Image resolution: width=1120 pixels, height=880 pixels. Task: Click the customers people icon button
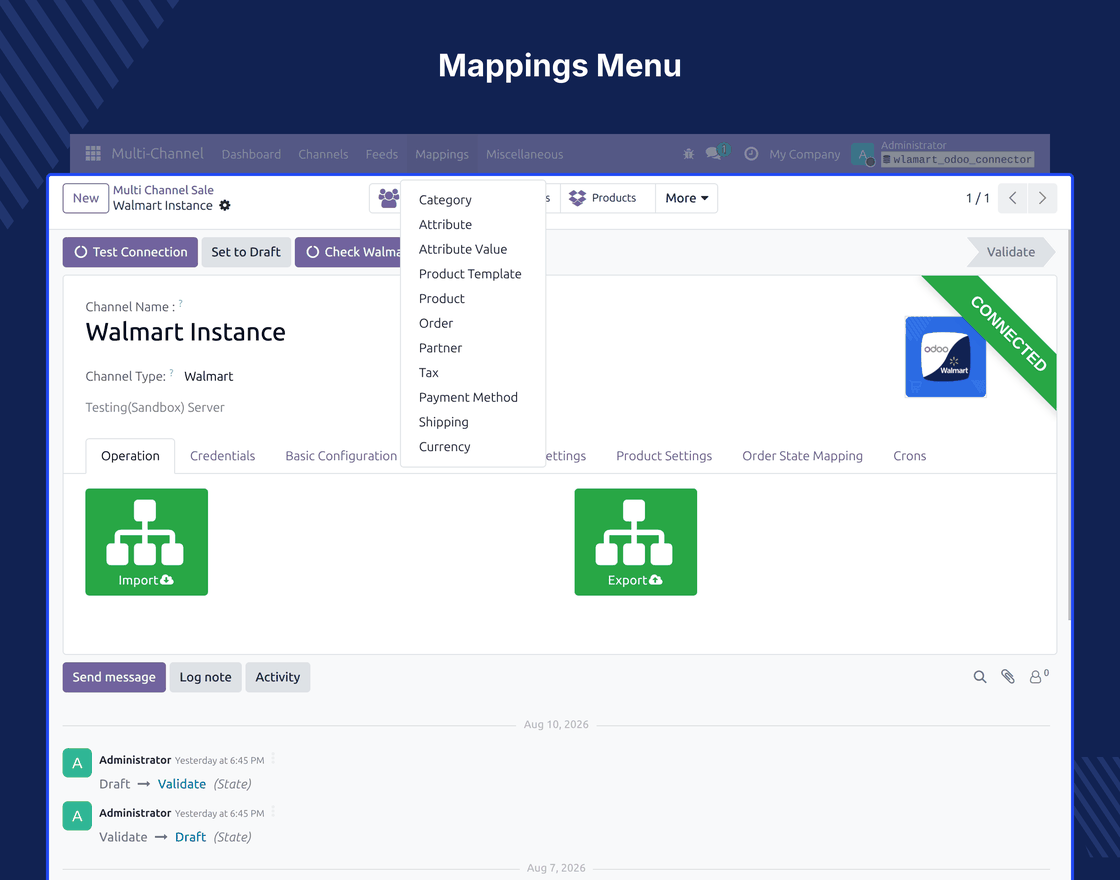pyautogui.click(x=387, y=199)
